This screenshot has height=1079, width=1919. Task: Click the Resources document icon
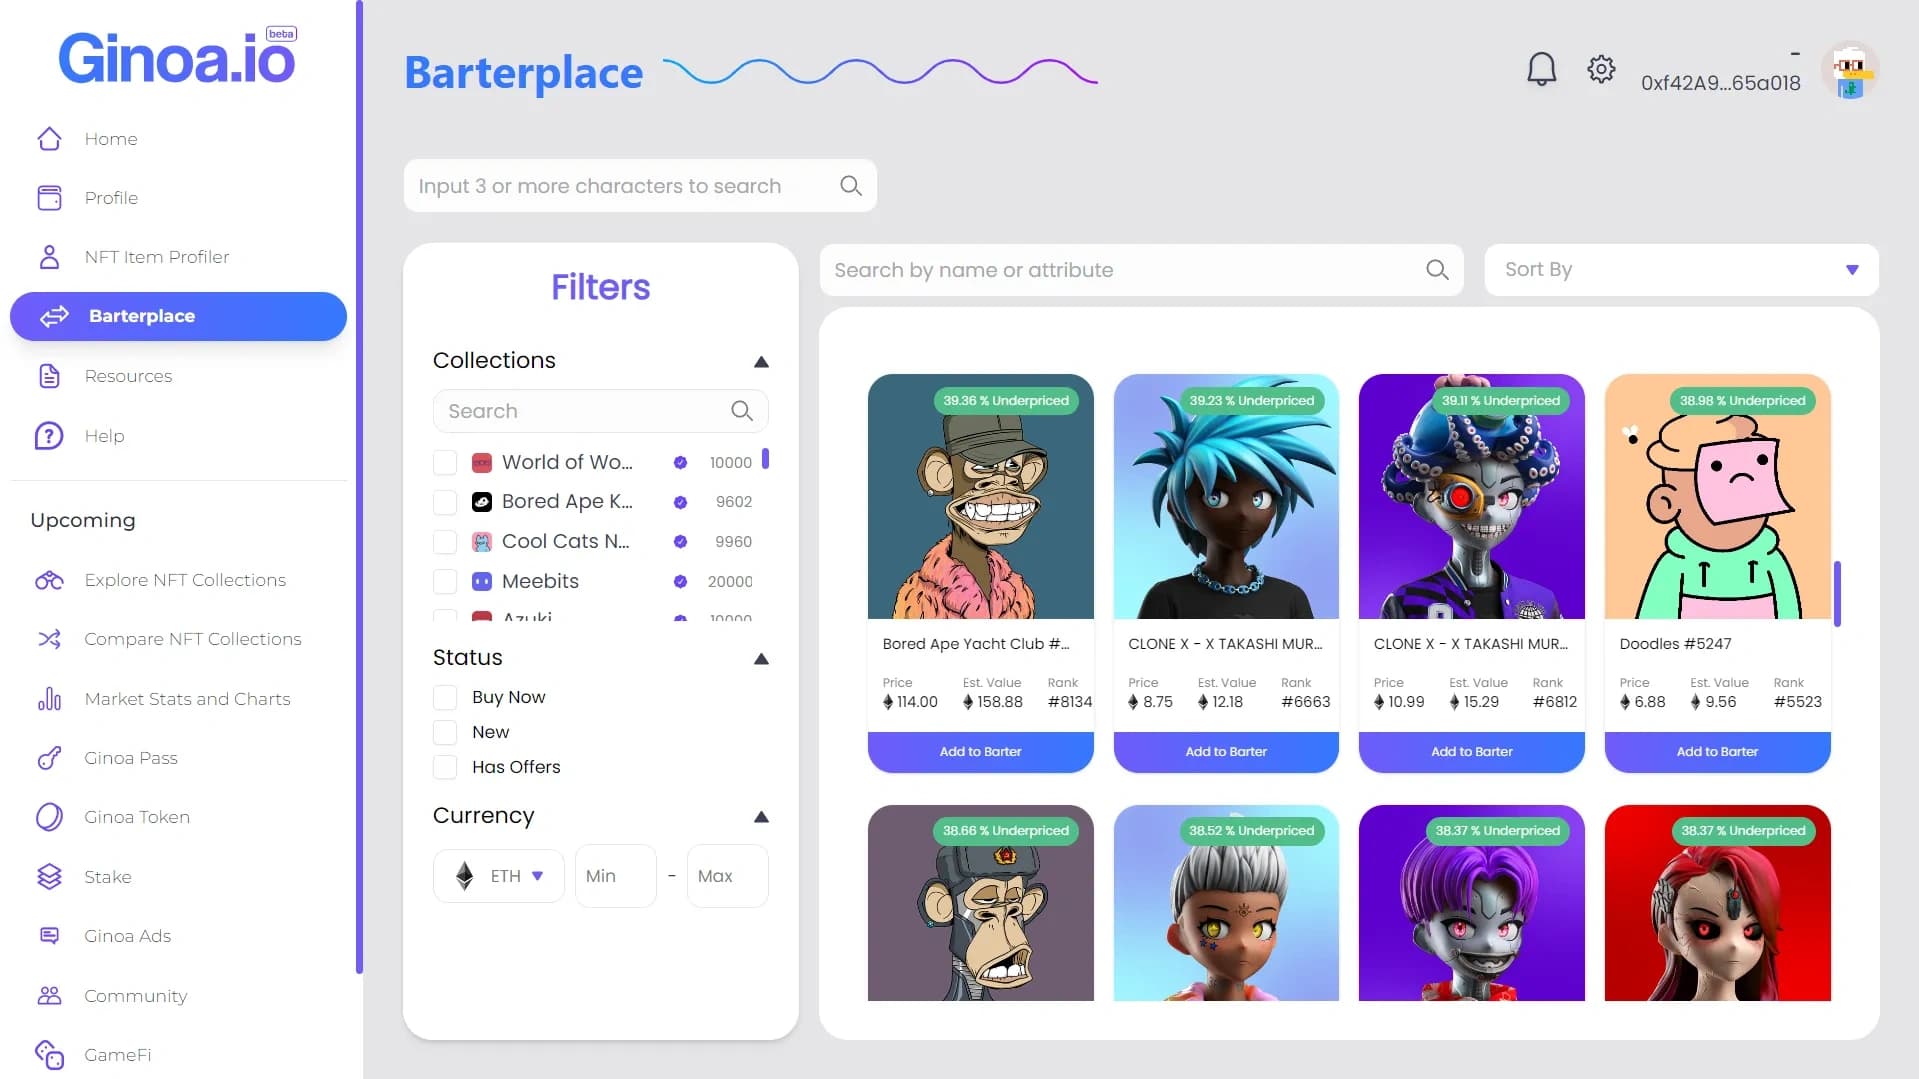[x=49, y=376]
